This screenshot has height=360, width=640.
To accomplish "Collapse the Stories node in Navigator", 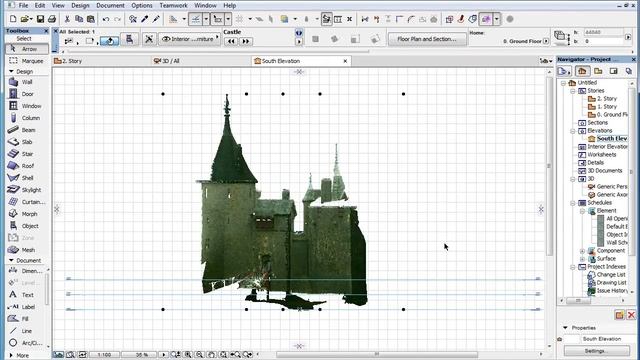I will point(573,91).
